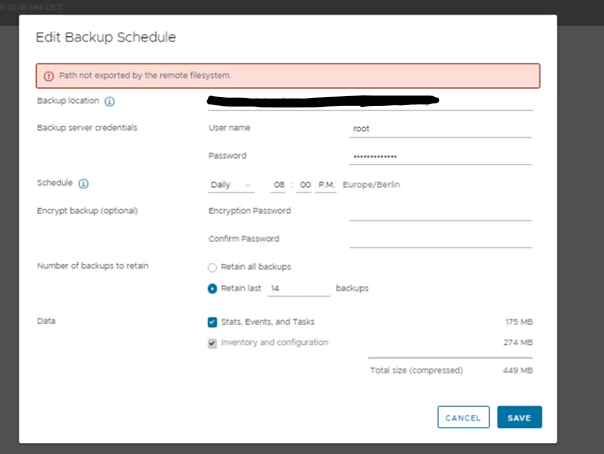Click the 175 MB size value
This screenshot has width=604, height=454.
point(519,322)
